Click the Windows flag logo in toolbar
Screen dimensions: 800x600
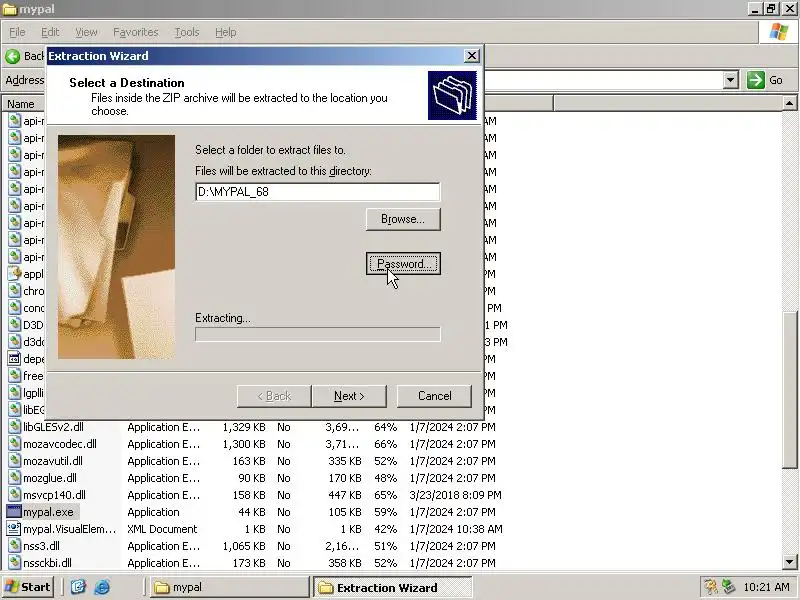[779, 32]
